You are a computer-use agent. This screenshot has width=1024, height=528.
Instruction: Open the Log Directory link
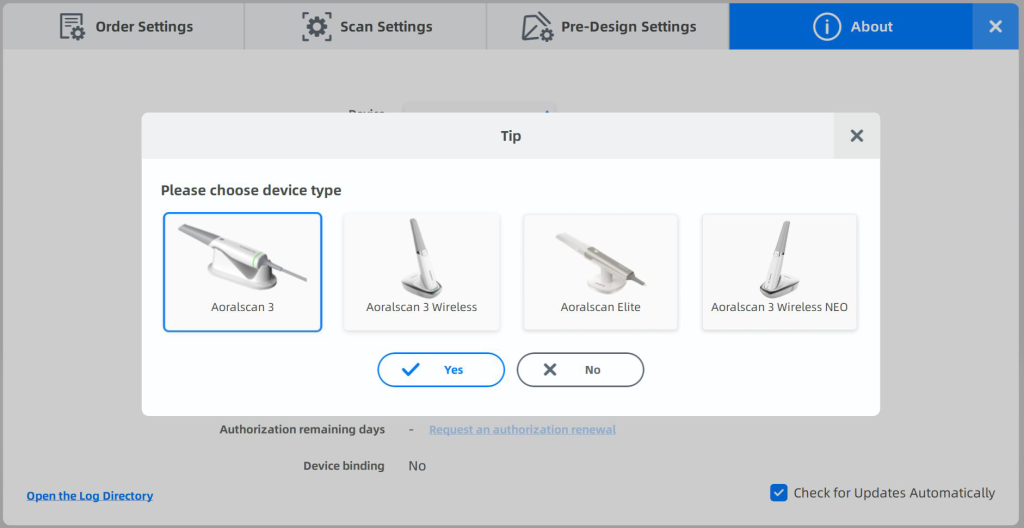(x=89, y=496)
